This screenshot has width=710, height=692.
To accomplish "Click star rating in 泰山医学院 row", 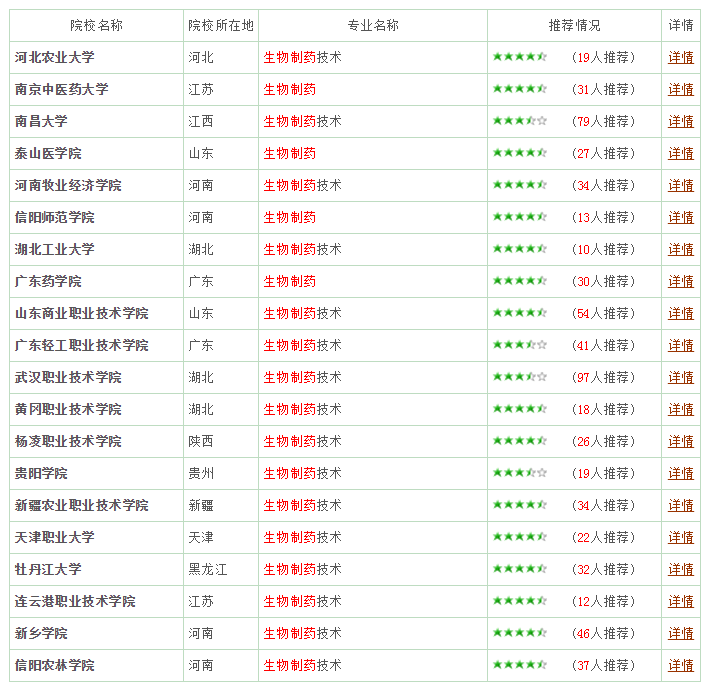I will tap(520, 153).
